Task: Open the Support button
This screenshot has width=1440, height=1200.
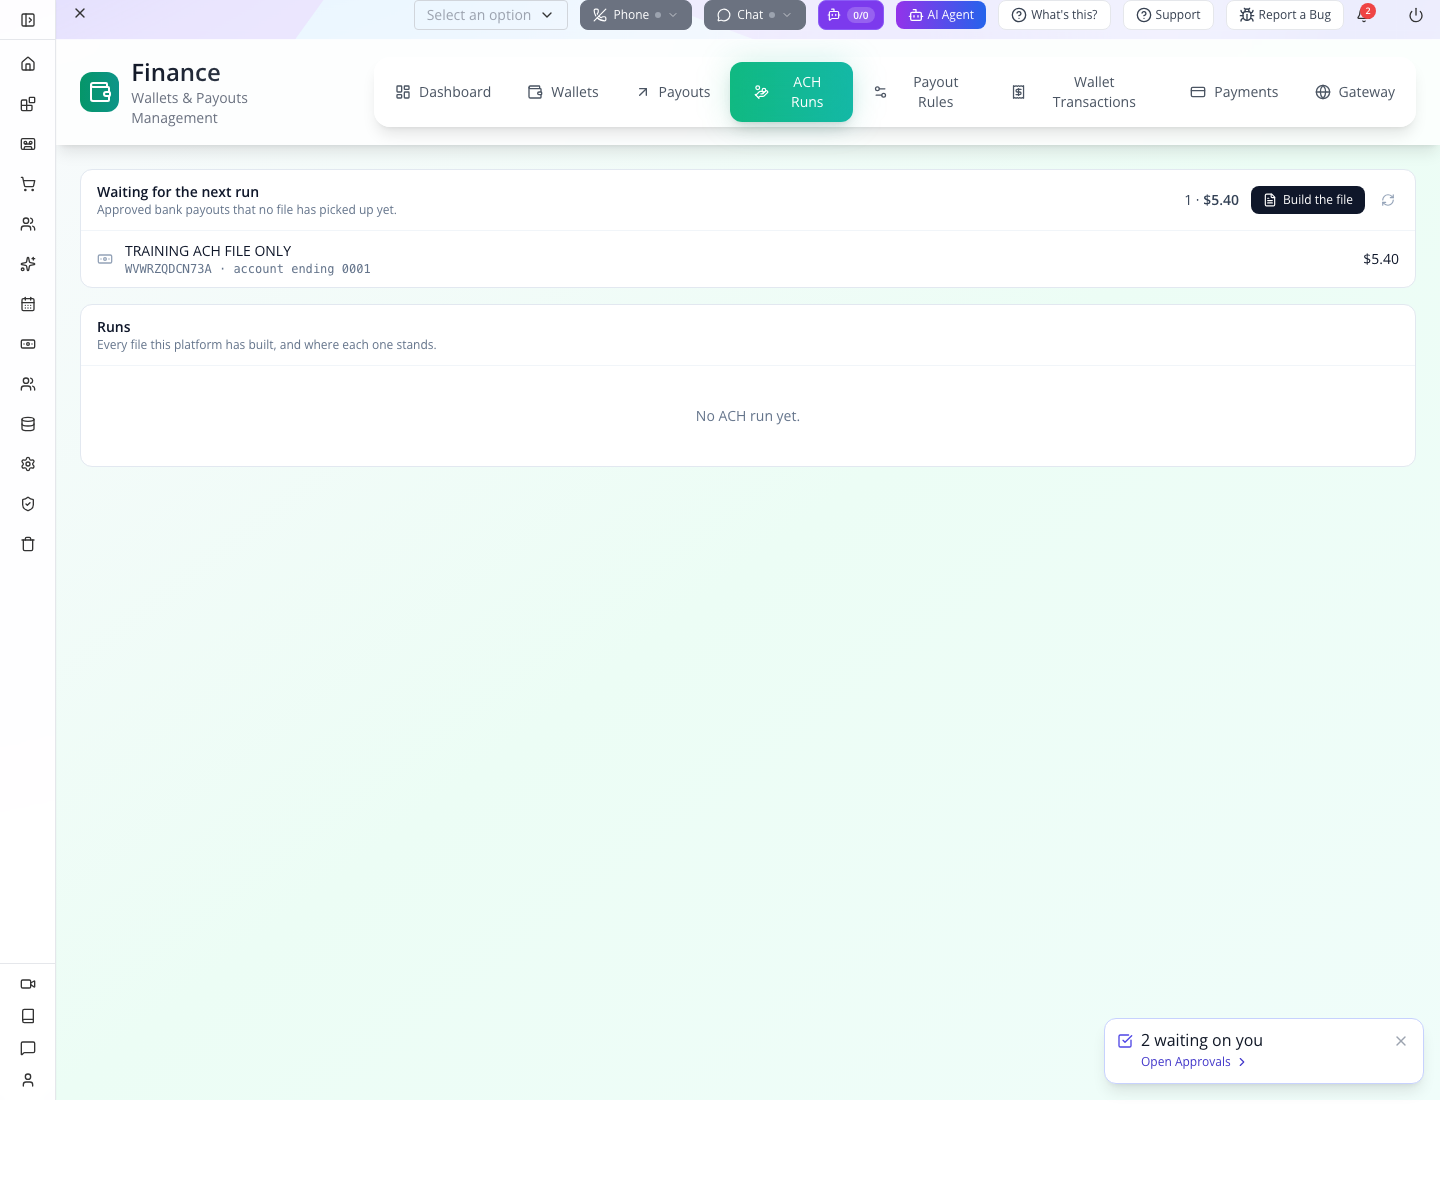Action: [1168, 15]
